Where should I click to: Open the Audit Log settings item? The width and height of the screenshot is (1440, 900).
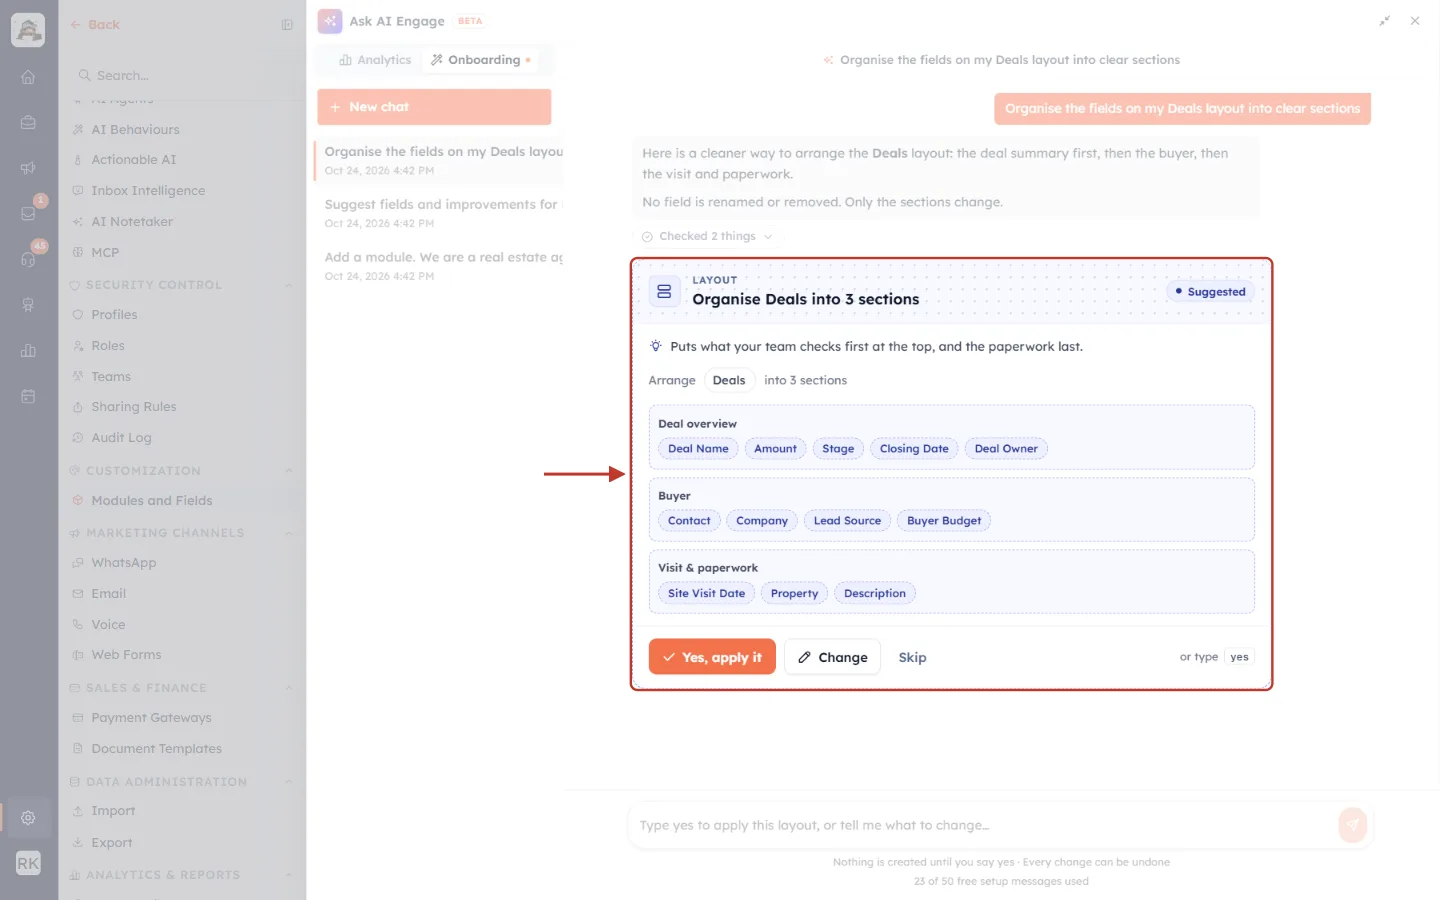(x=121, y=438)
